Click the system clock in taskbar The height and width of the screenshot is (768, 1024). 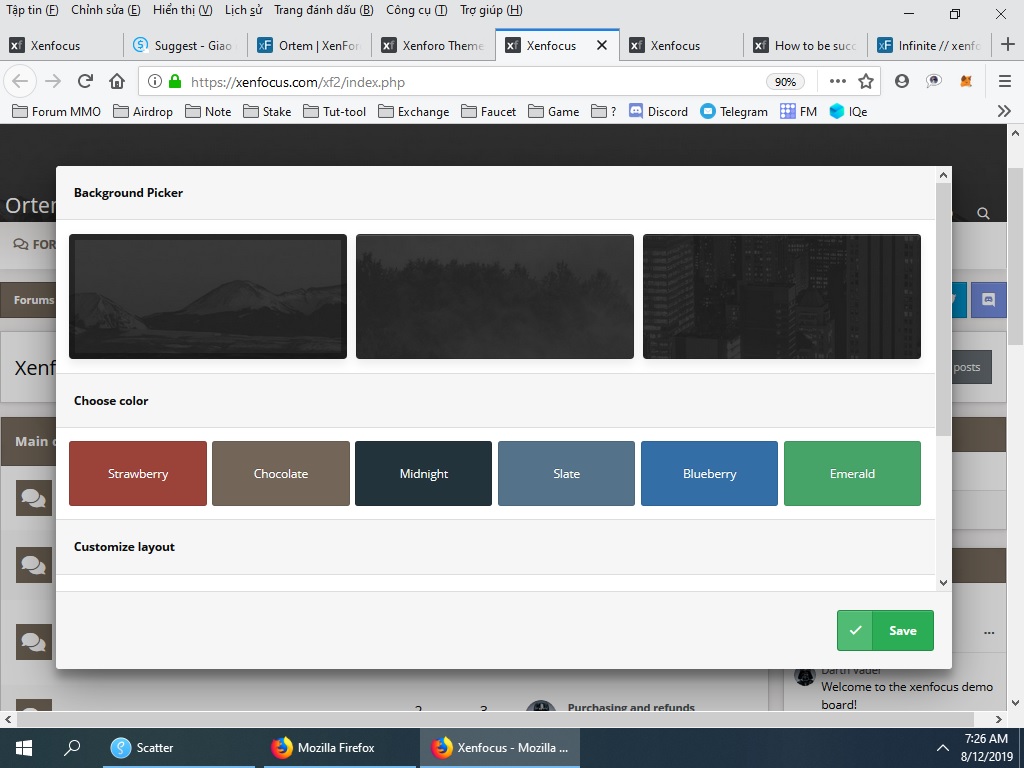point(986,748)
